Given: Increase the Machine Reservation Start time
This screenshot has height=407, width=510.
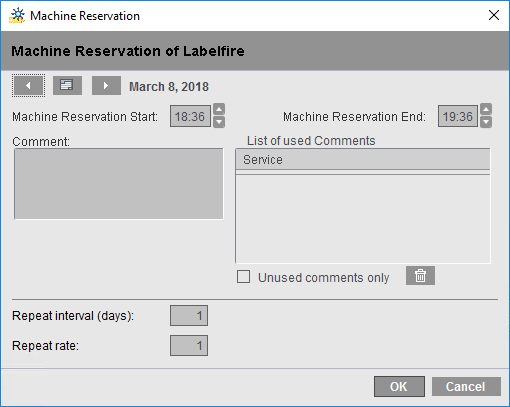Looking at the screenshot, I should tap(219, 109).
